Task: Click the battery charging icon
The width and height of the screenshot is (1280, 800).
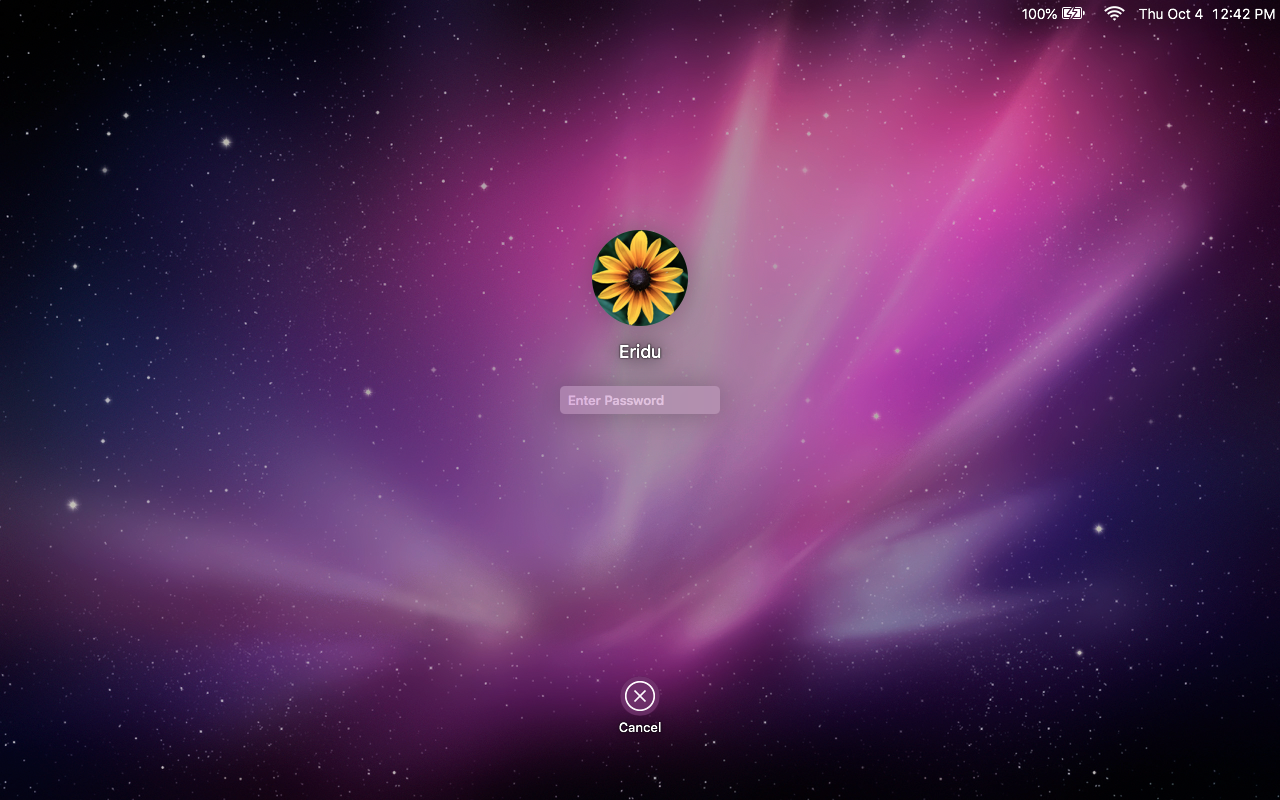Action: [1073, 14]
